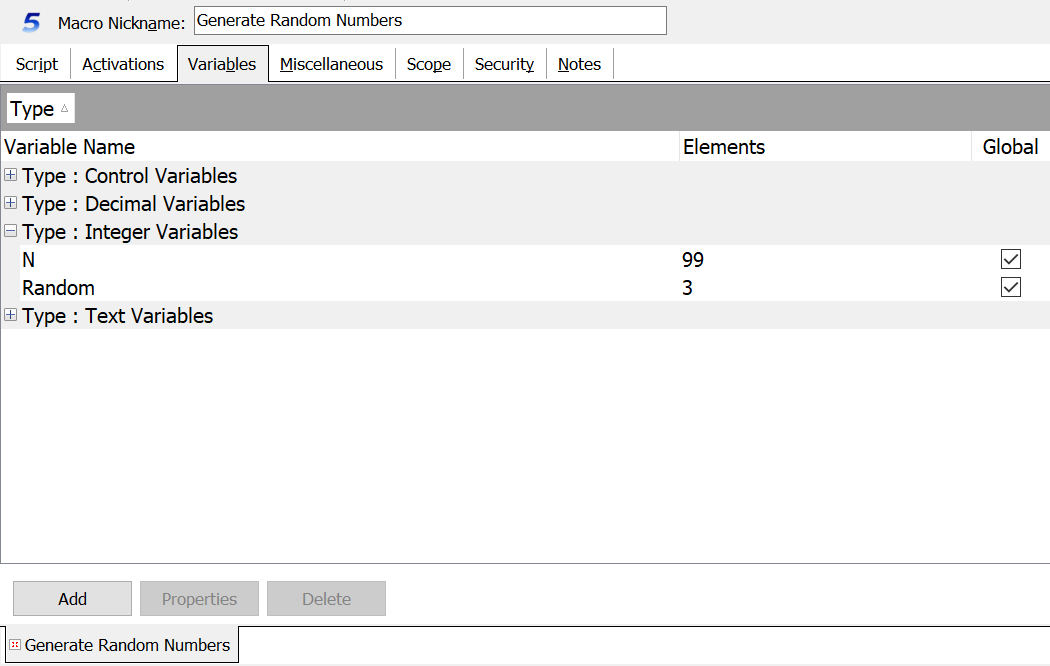Open the Notes tab

click(x=579, y=64)
